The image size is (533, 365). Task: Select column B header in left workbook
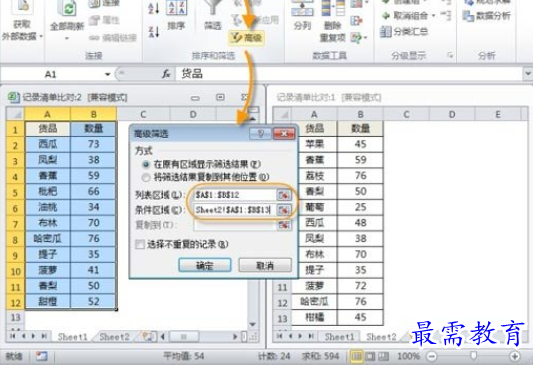coord(93,114)
